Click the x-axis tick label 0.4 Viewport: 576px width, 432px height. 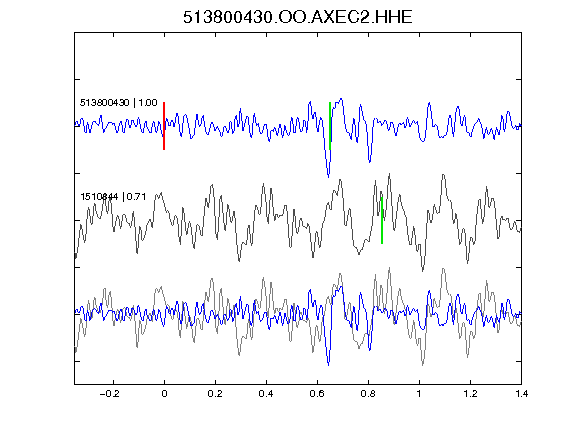(x=266, y=394)
